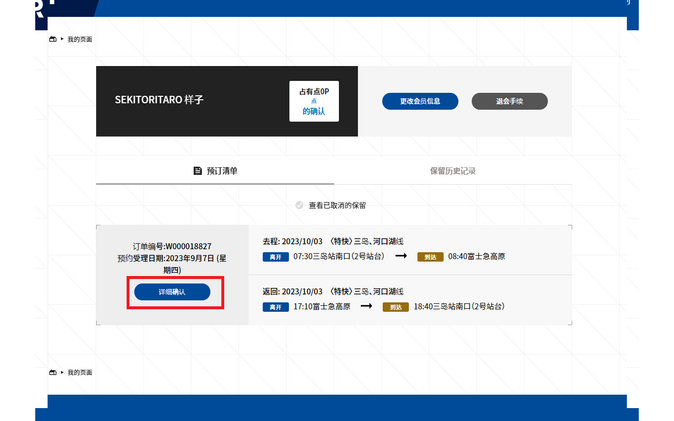Click the arrow icon on return trip row

366,306
